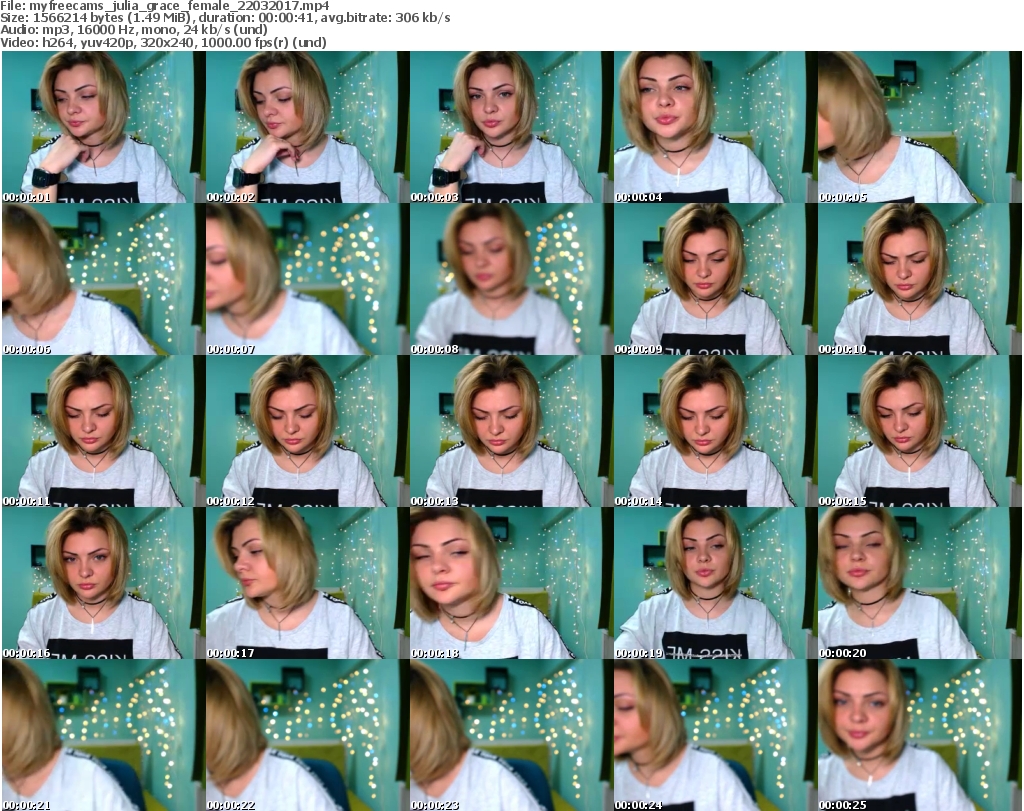Select the frame stamped 00:00:22
Screen dimensions: 1024x811
[x=308, y=735]
